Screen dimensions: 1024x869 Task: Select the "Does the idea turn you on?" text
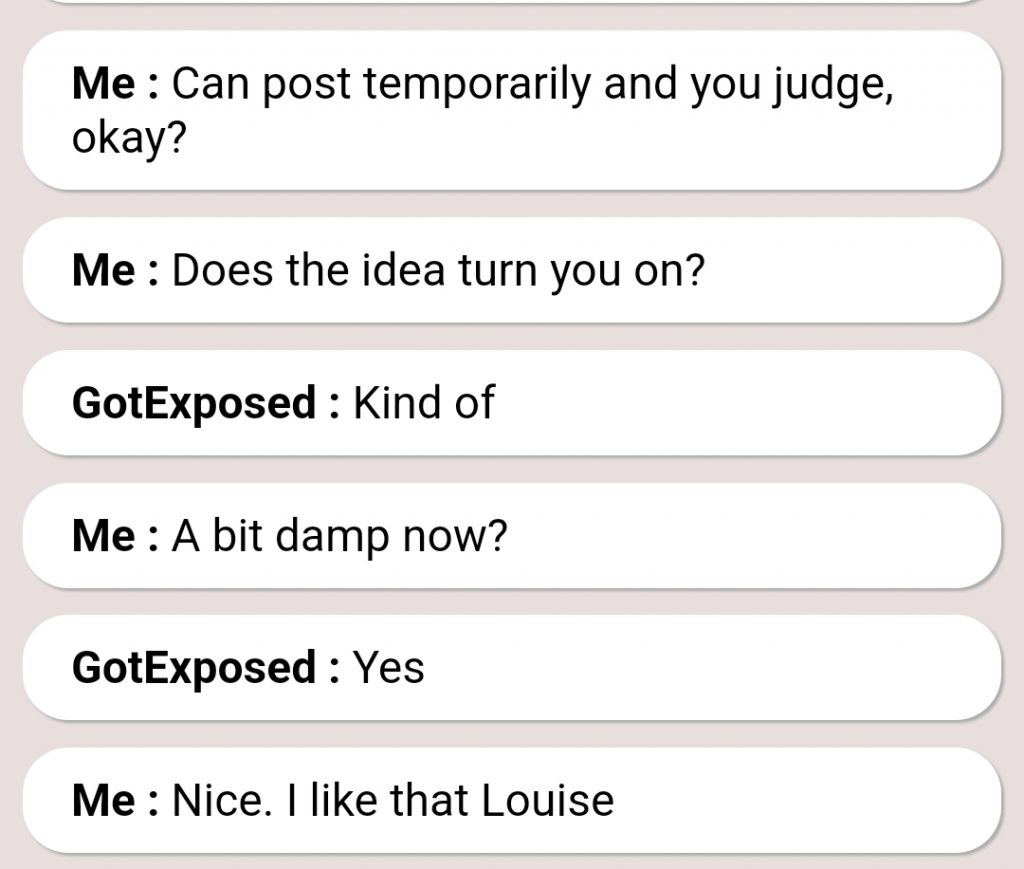[x=438, y=271]
